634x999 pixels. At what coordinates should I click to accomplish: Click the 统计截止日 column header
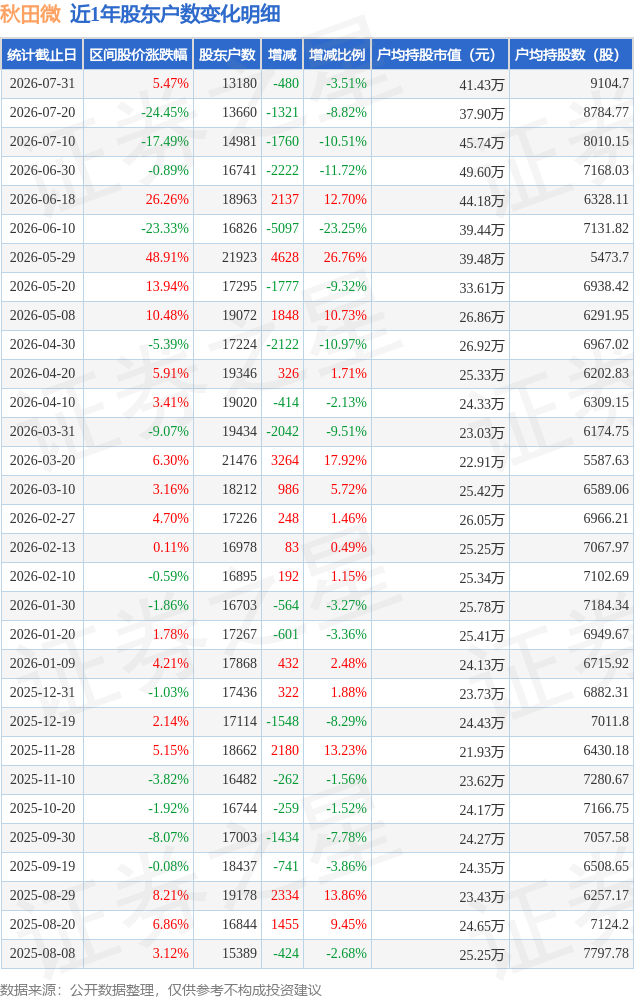pyautogui.click(x=42, y=55)
